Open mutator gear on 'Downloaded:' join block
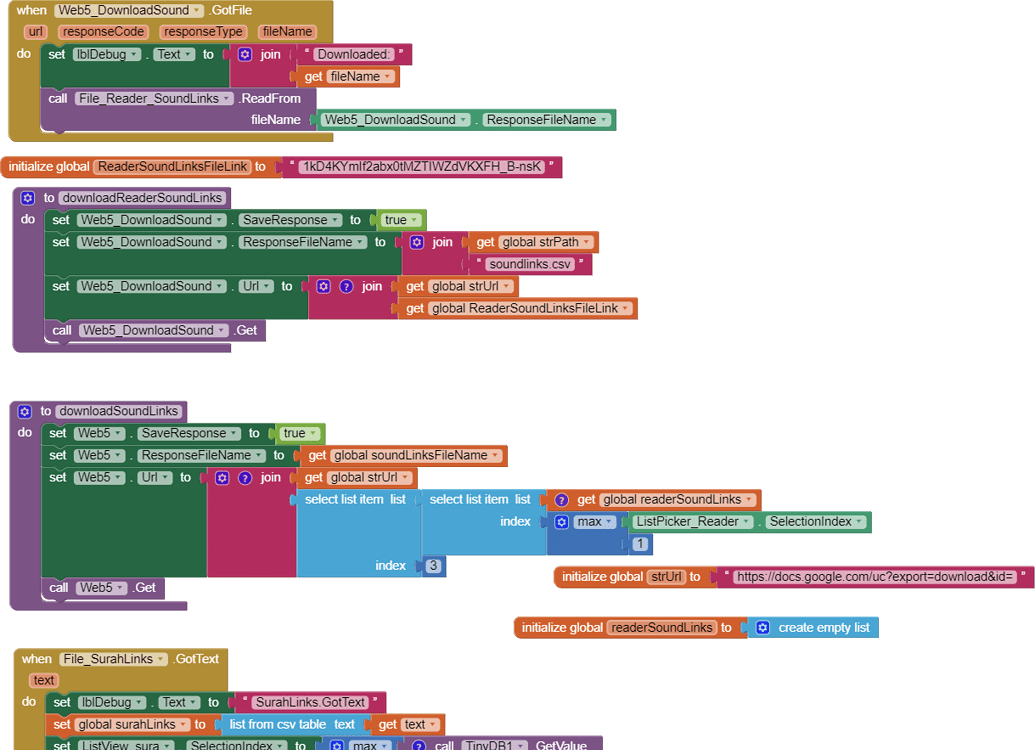This screenshot has height=750, width=1035. [x=245, y=54]
